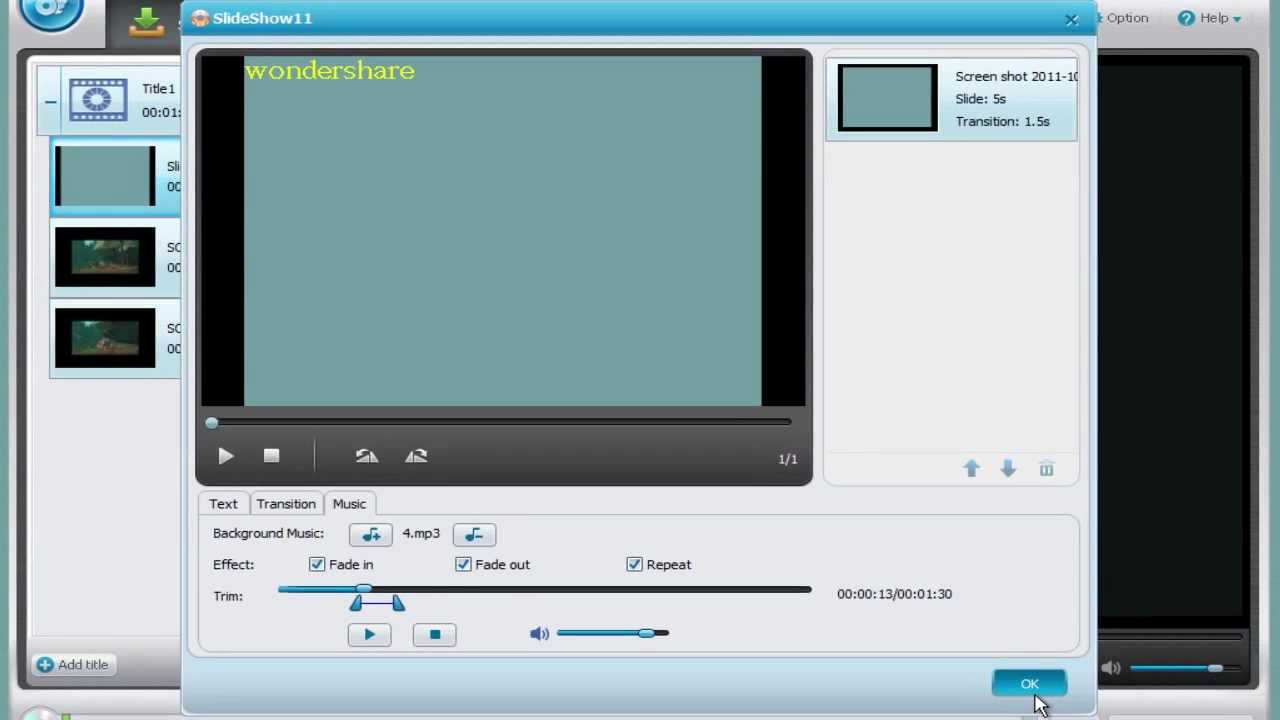Click Add title button
Screen dimensions: 1280x720
point(73,664)
